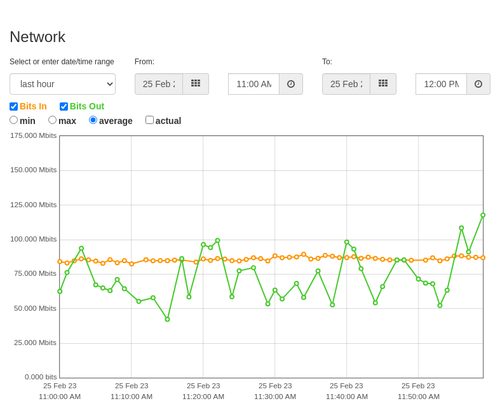Click the last green Bits Out data point
500x403 pixels.
coord(483,215)
